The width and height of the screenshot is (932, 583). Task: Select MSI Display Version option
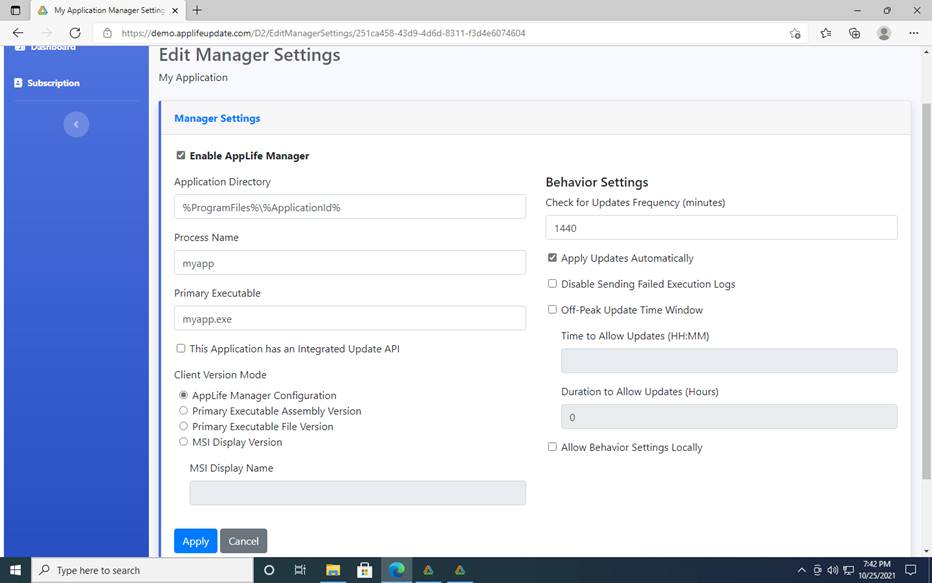point(183,442)
